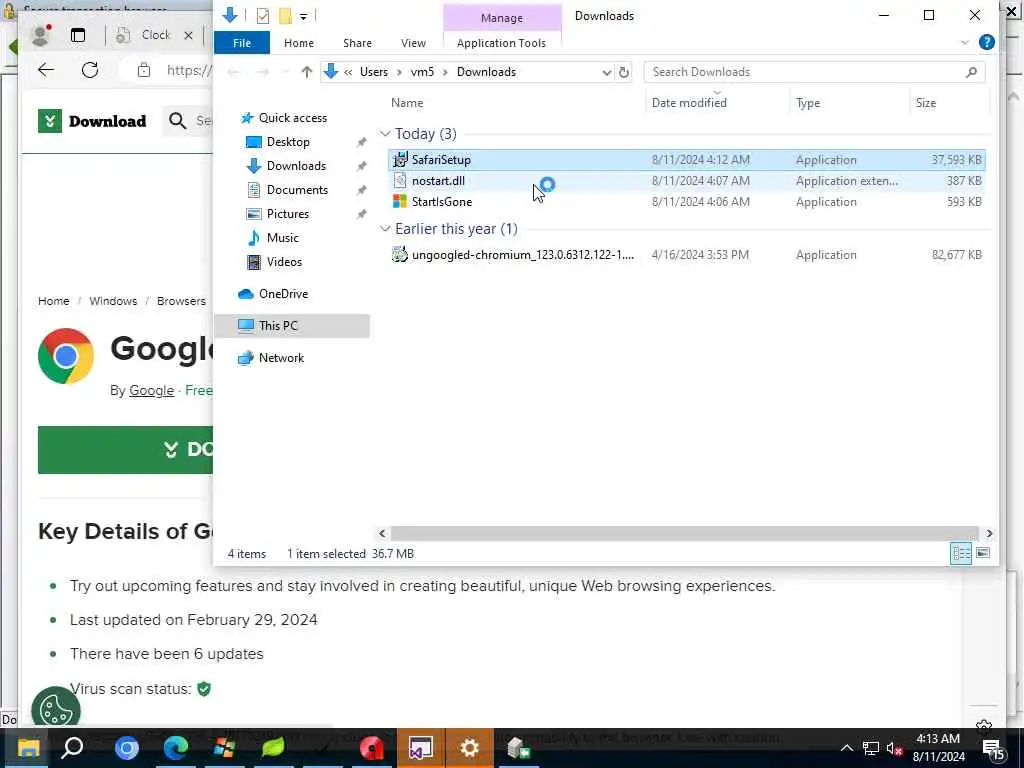Click the Google developer link

pyautogui.click(x=152, y=391)
